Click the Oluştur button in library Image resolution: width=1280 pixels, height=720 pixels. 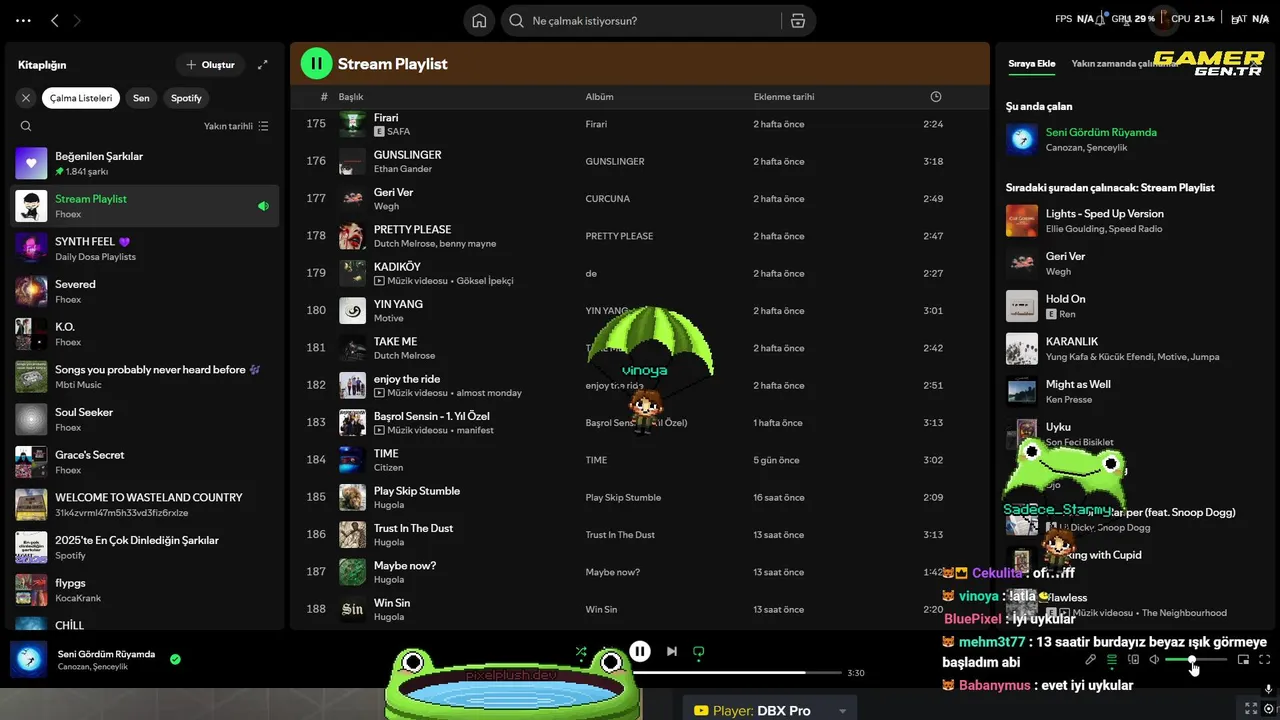click(x=210, y=65)
